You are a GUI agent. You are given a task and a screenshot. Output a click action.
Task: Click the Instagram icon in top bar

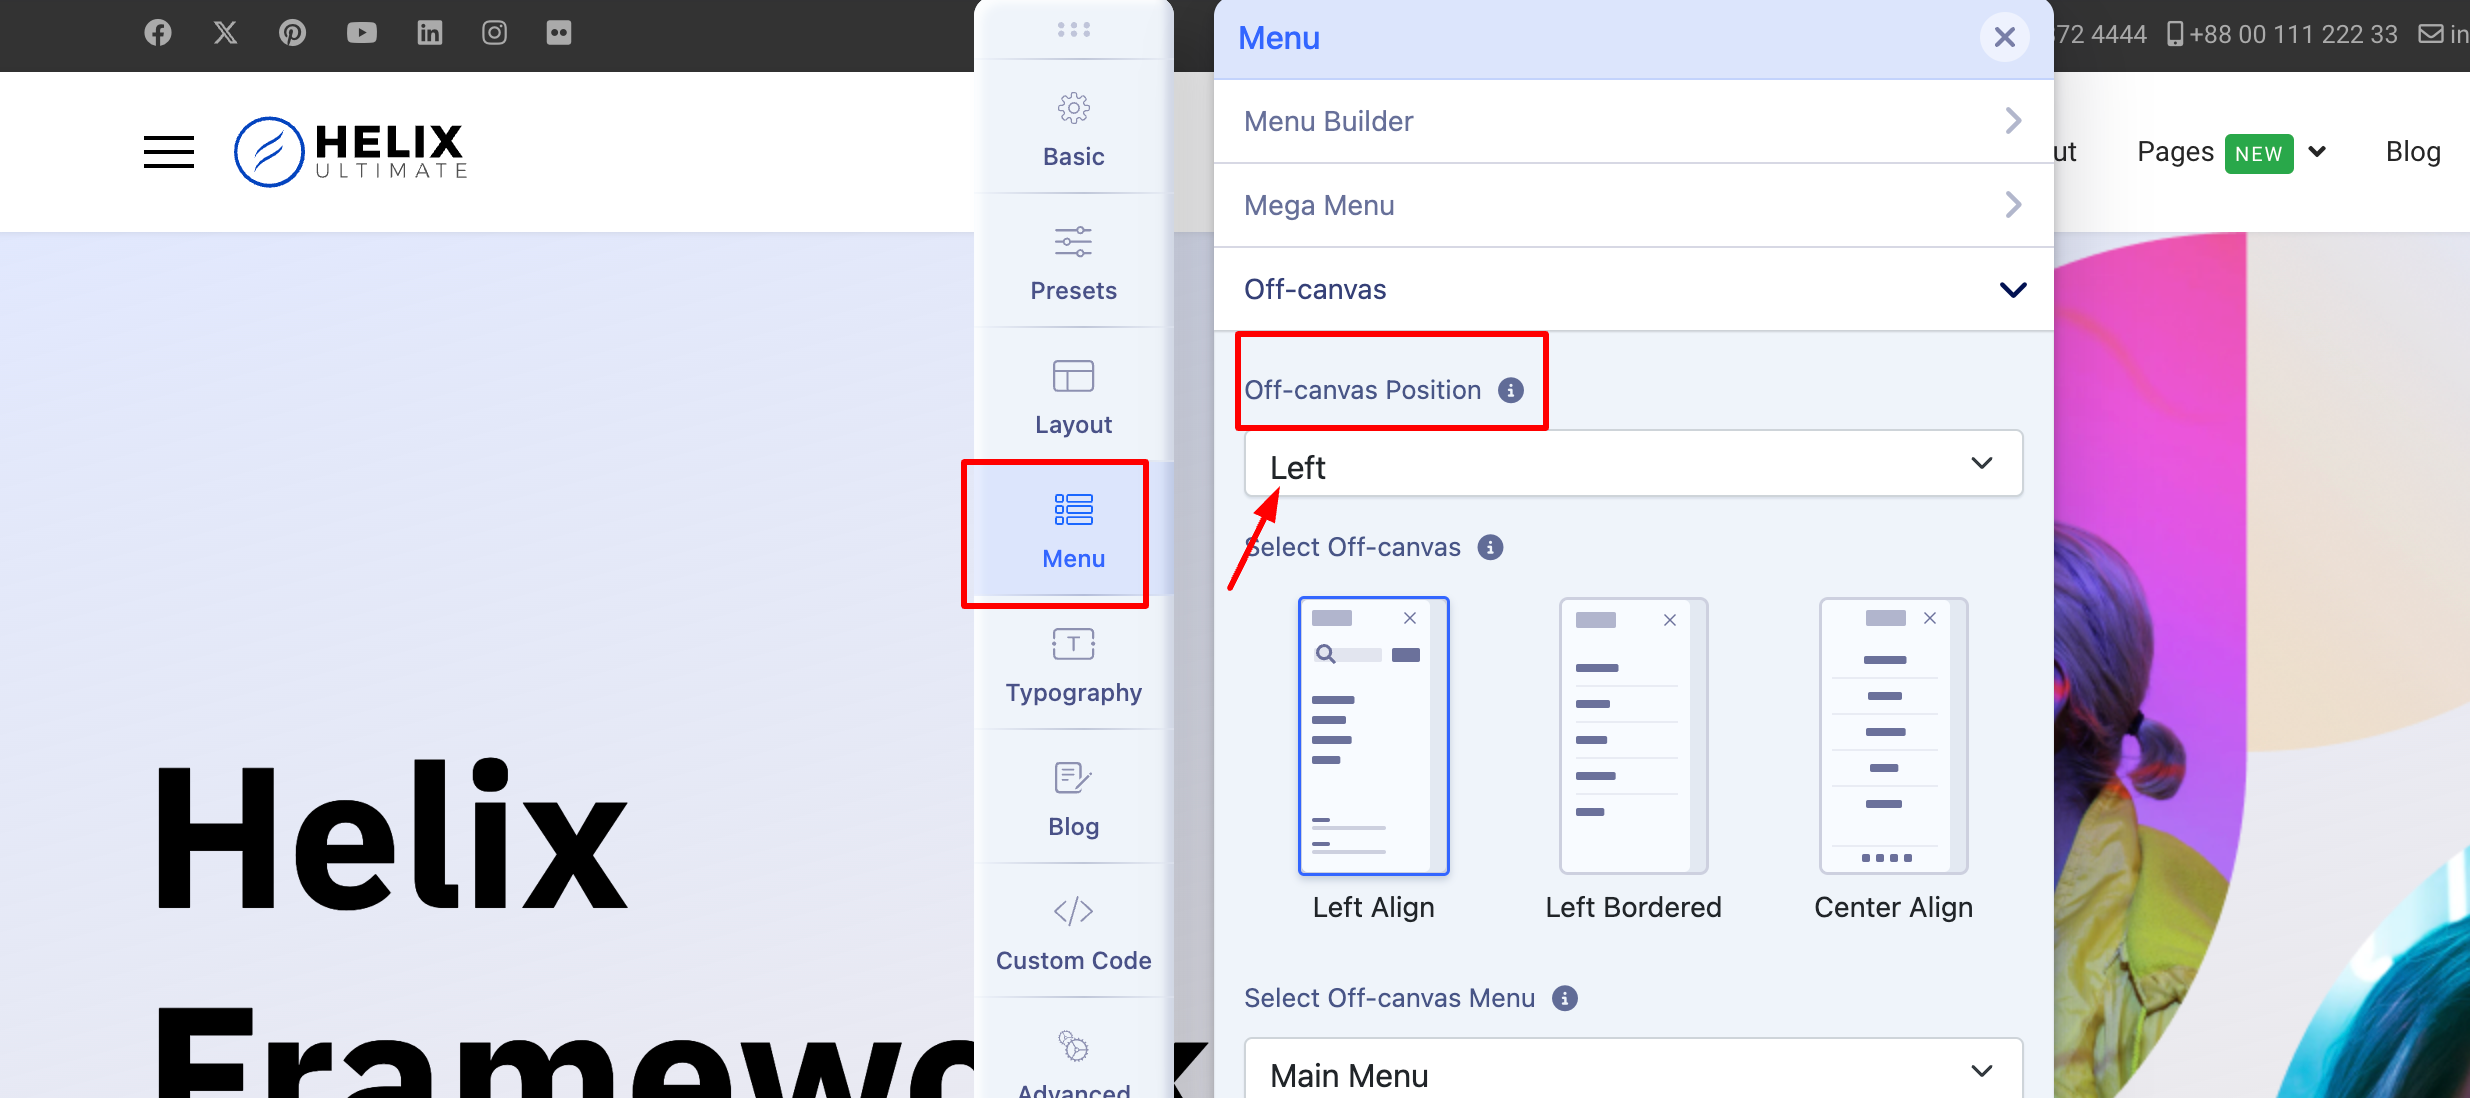[x=493, y=30]
